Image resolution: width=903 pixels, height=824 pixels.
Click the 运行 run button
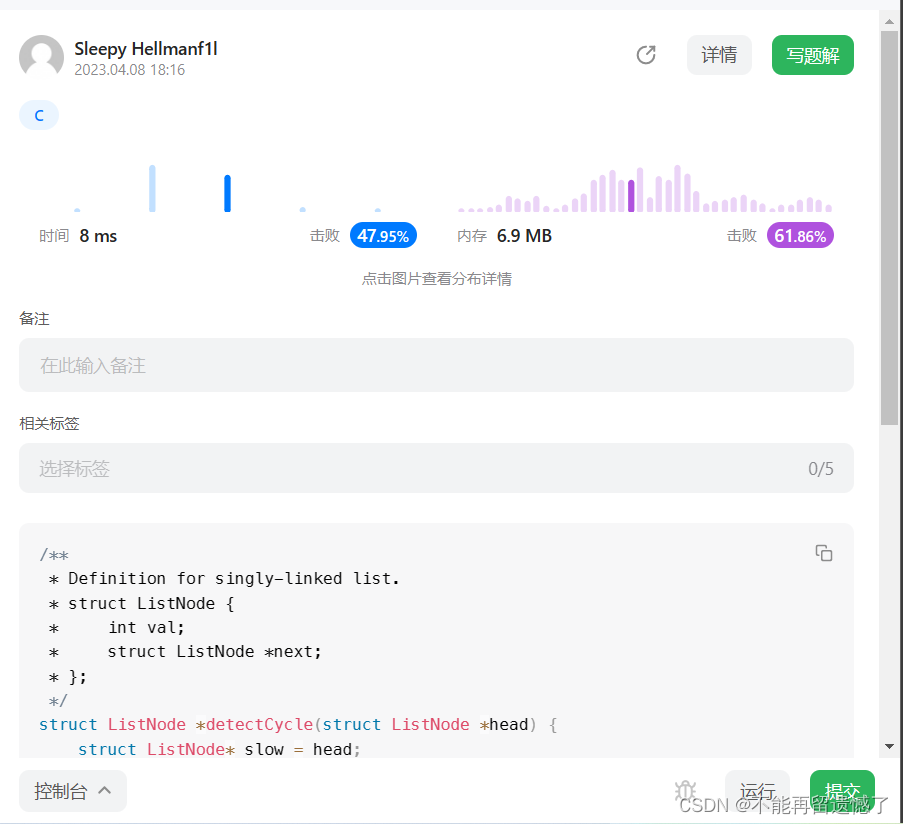tap(757, 791)
